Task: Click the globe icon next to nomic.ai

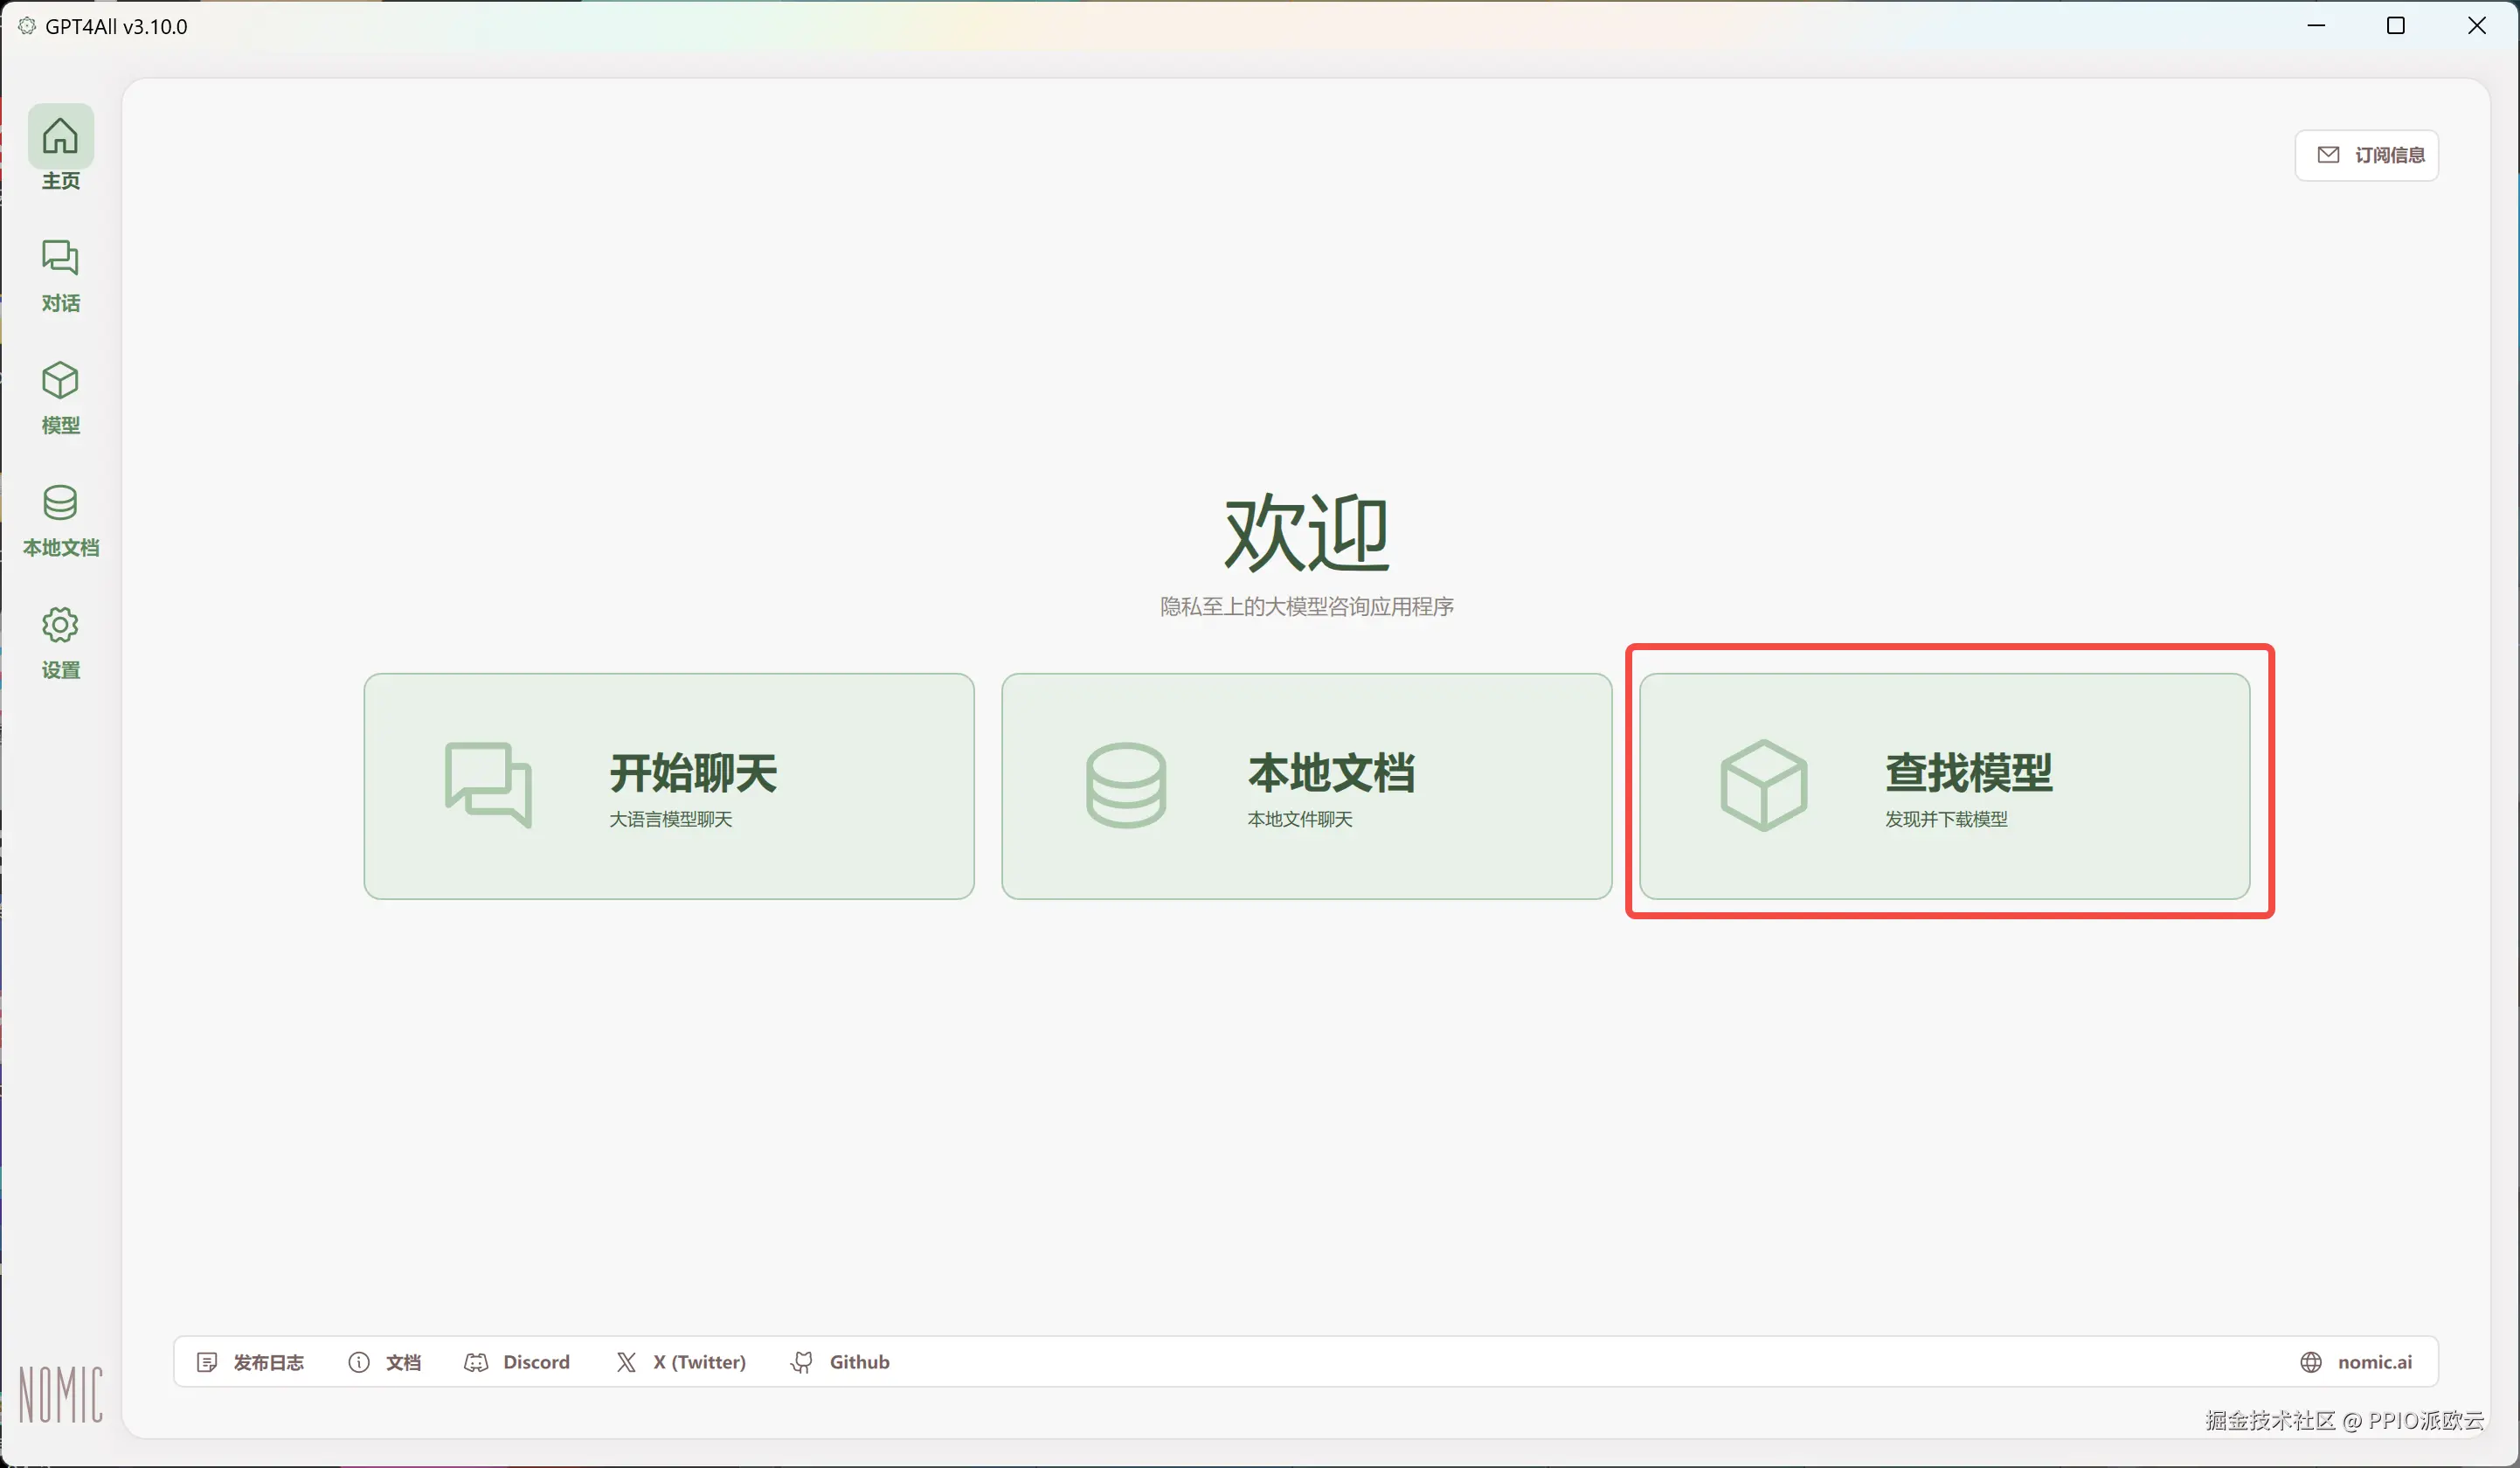Action: (2311, 1362)
